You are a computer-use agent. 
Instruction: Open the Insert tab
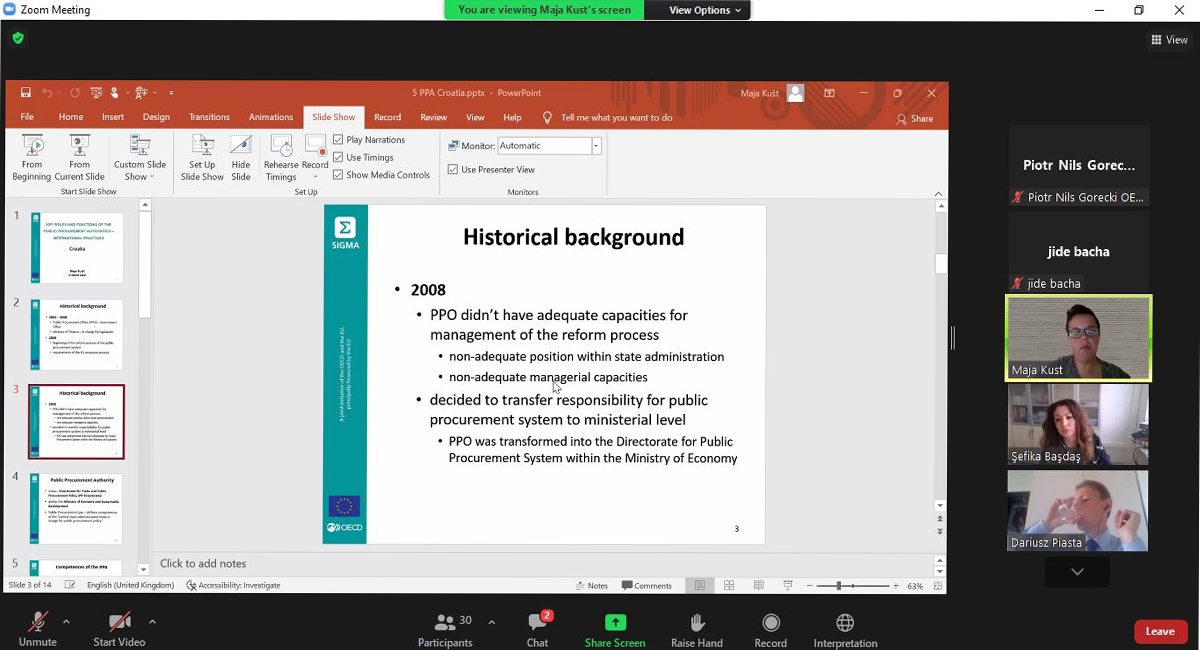pos(113,117)
